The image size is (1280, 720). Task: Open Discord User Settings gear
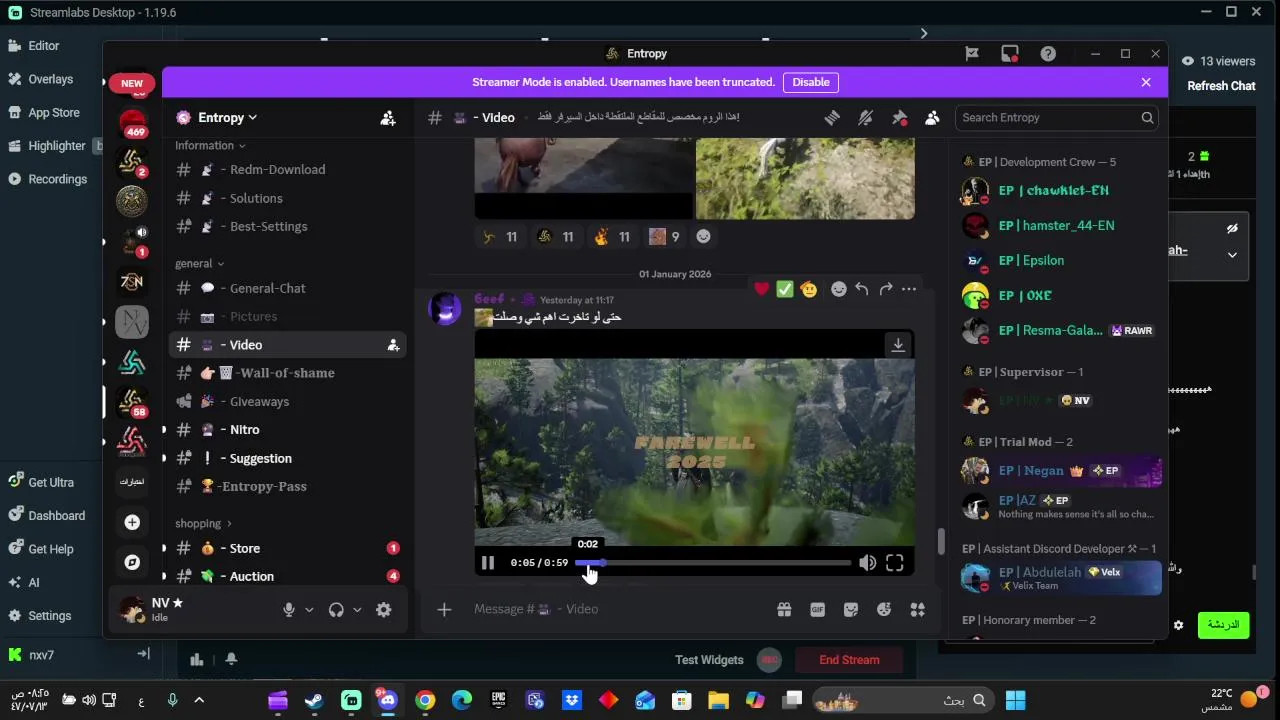tap(384, 610)
